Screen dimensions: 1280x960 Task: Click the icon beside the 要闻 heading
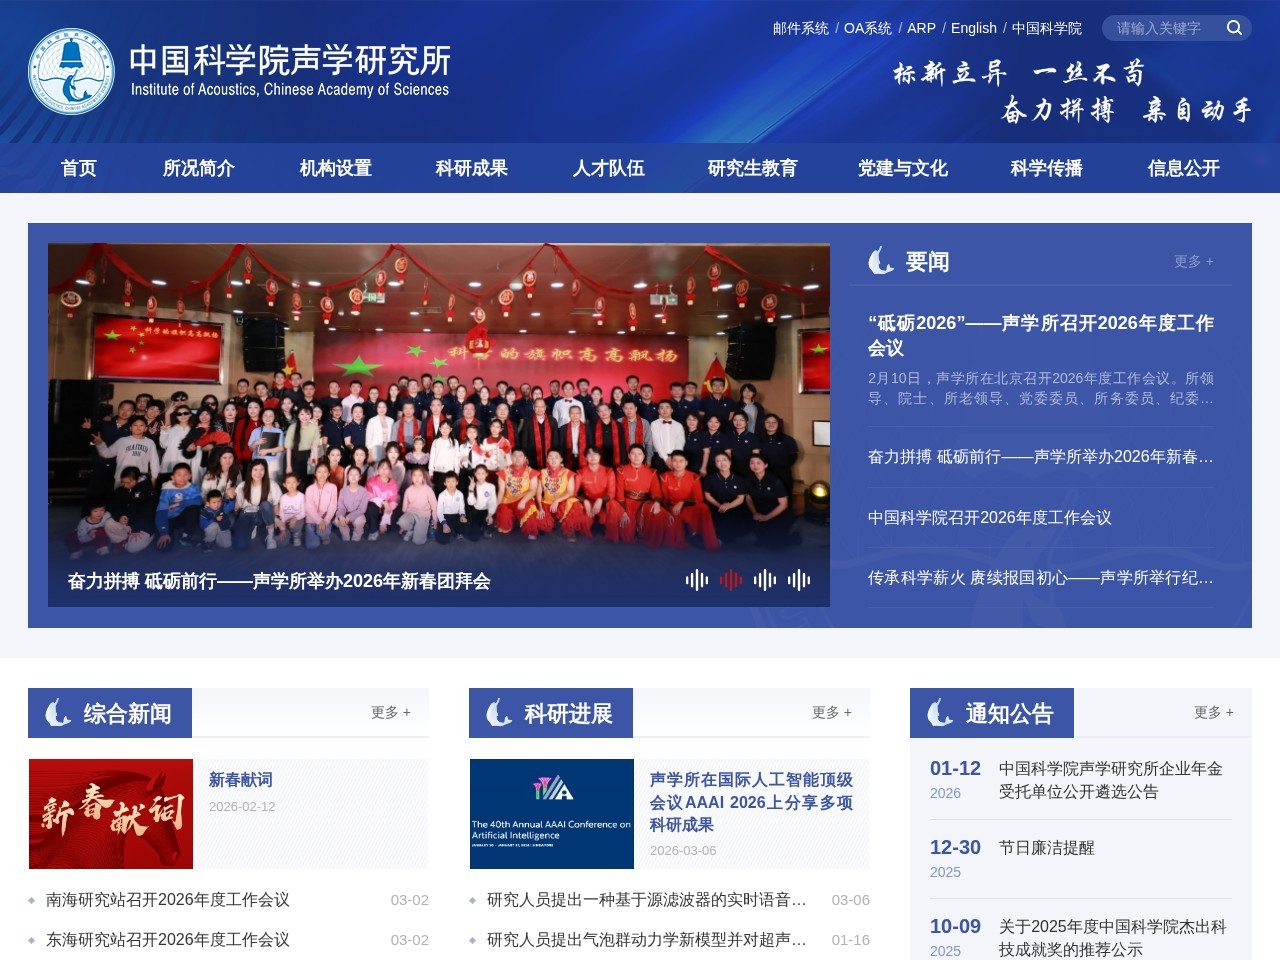(x=880, y=261)
